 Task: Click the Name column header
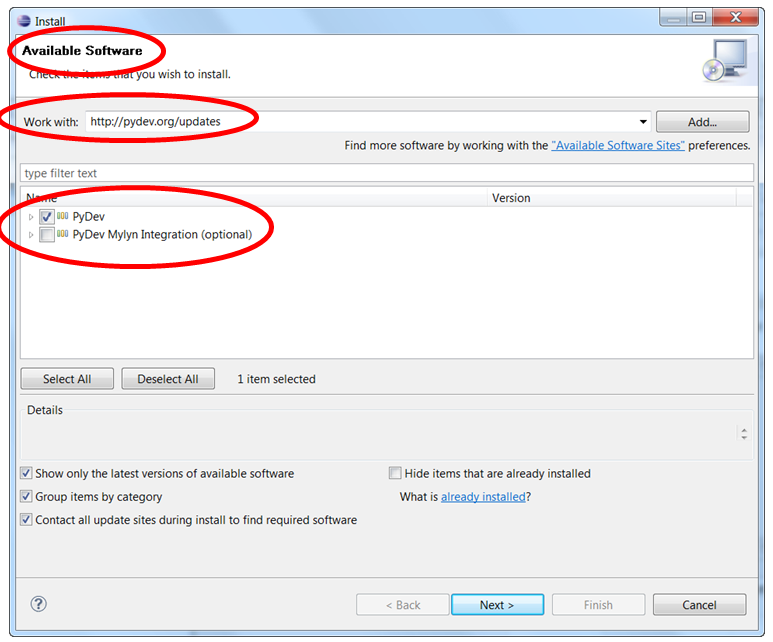click(x=250, y=198)
